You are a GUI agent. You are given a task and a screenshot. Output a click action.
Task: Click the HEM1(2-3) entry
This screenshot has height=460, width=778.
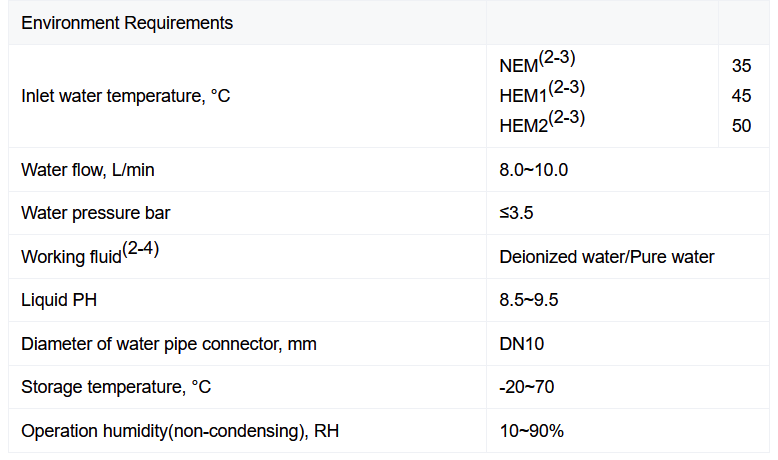coord(541,94)
